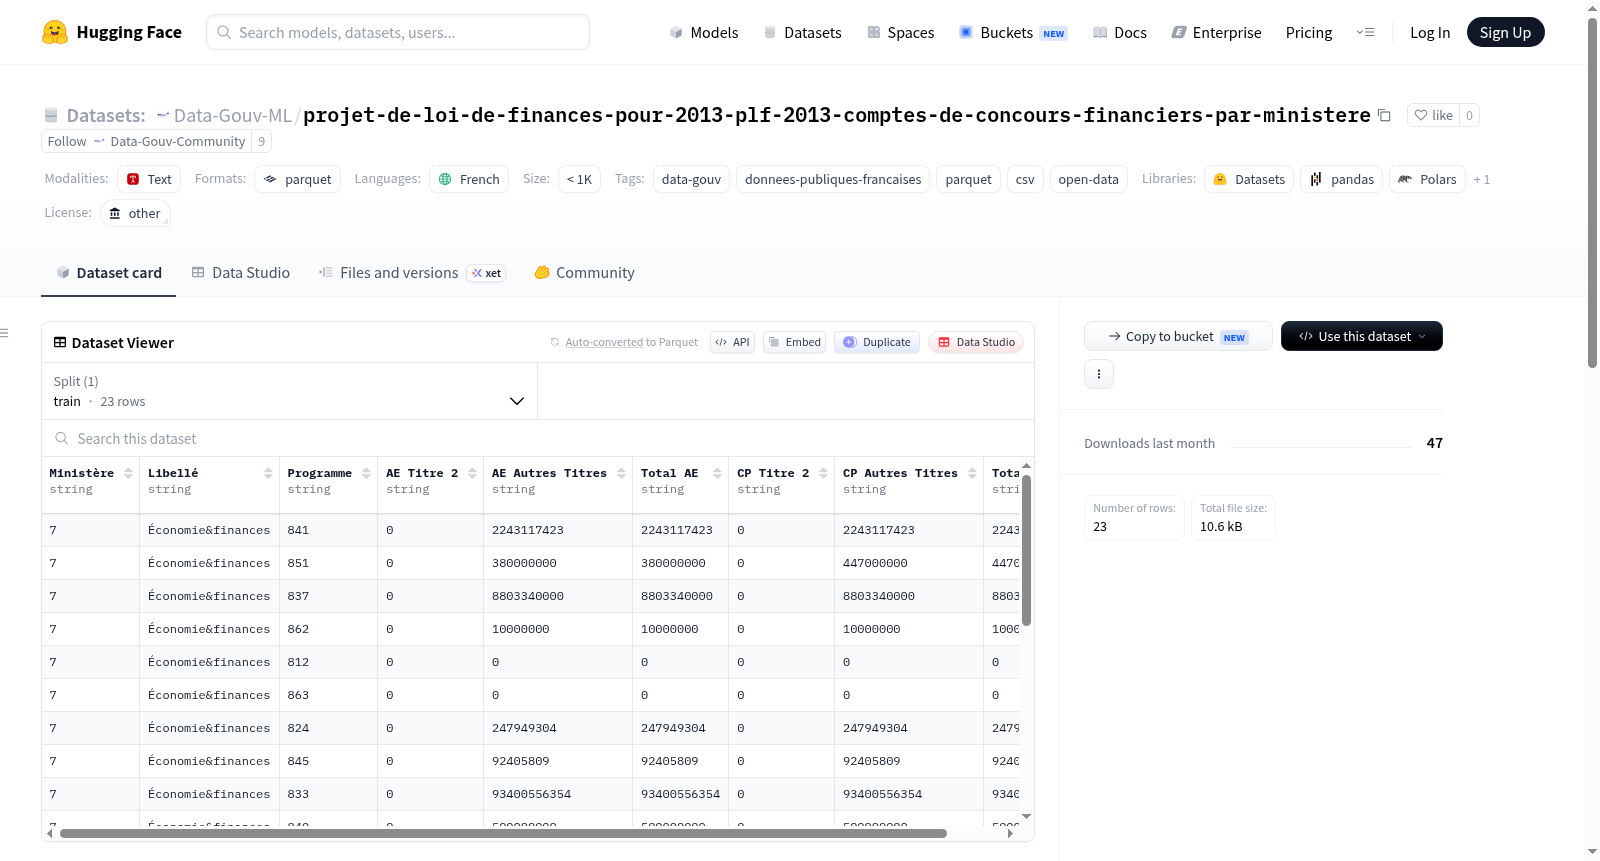
Task: Sort the CP Titre 2 column
Action: pyautogui.click(x=823, y=473)
